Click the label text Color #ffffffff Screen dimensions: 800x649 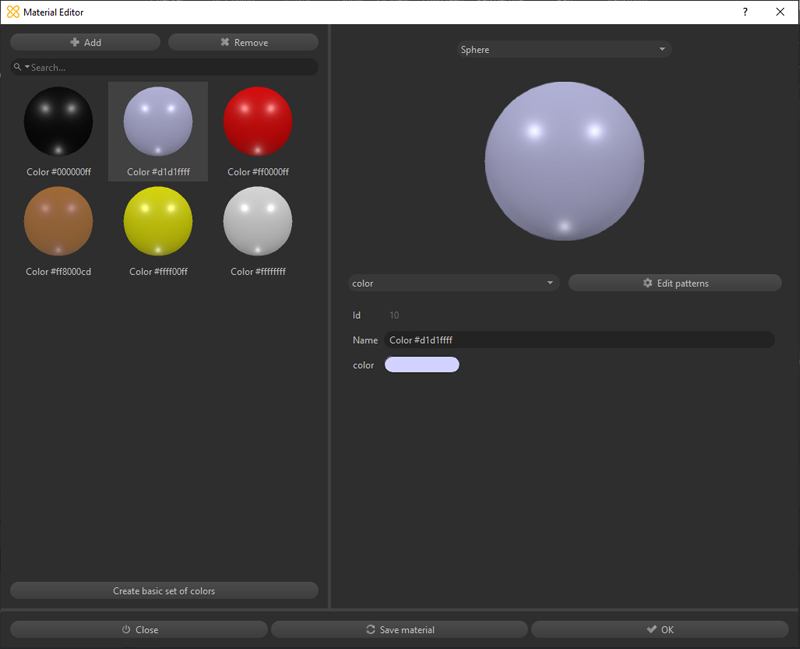pos(258,271)
